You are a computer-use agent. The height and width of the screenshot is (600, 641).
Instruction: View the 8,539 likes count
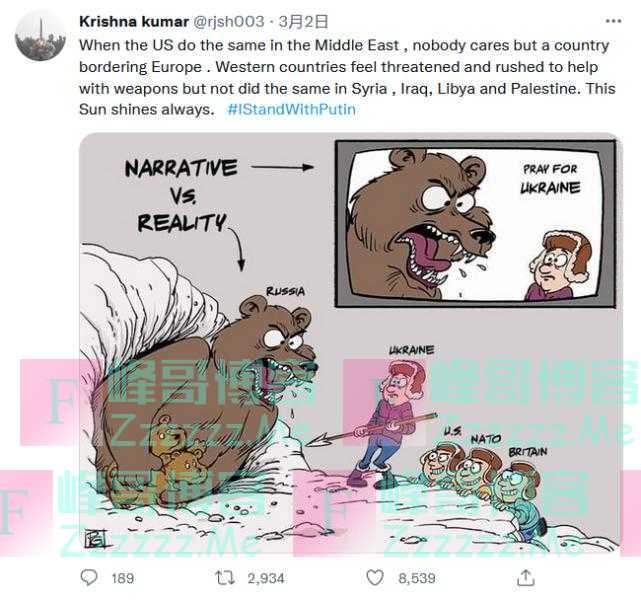point(417,578)
